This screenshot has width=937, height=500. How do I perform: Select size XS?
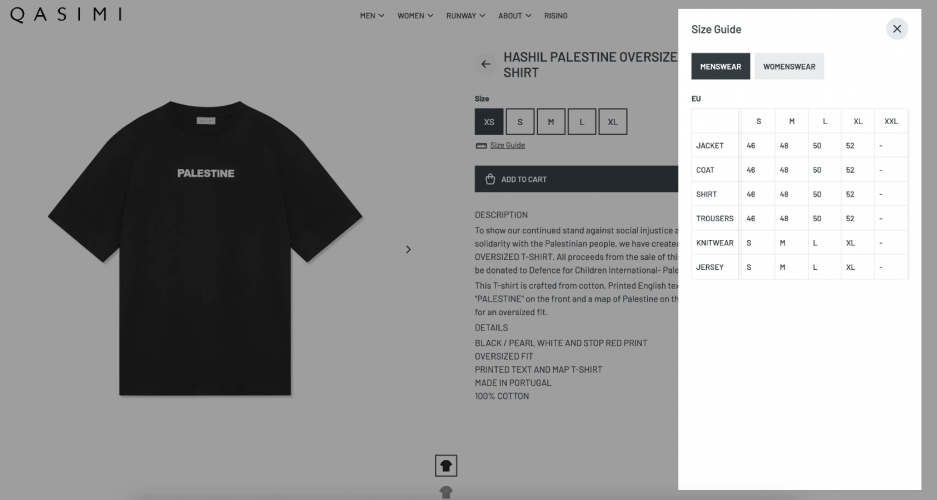tap(489, 122)
